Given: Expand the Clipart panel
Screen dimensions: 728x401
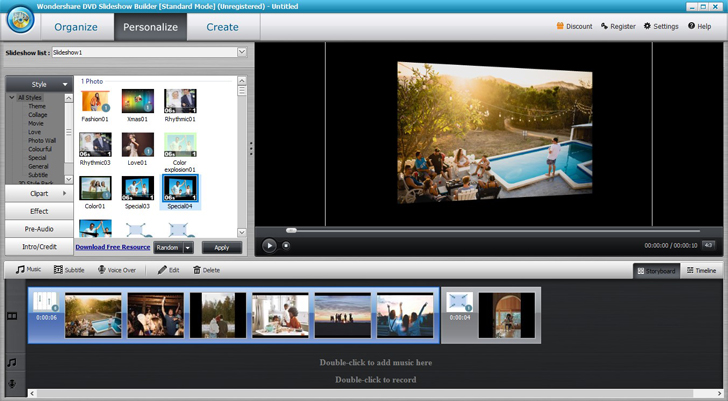Looking at the screenshot, I should (x=39, y=193).
